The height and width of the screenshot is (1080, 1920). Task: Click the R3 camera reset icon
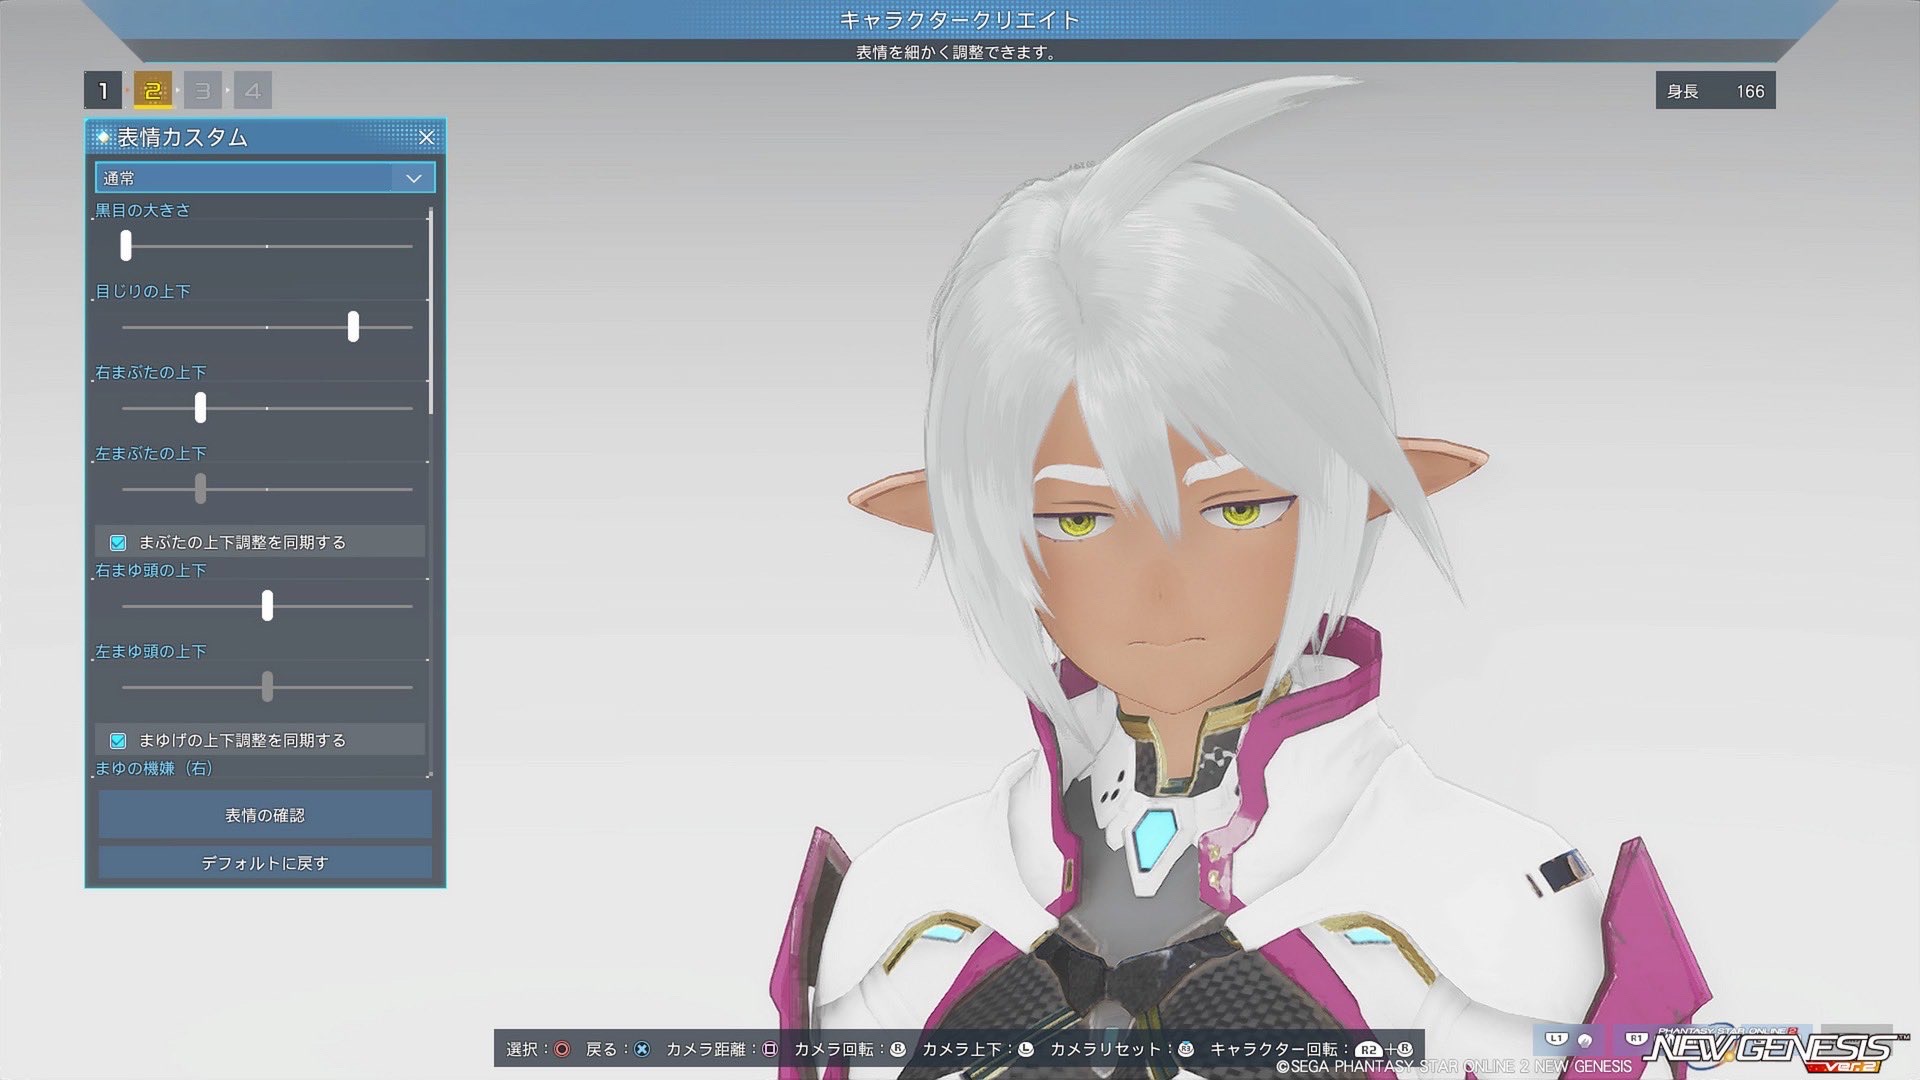pos(1186,1049)
